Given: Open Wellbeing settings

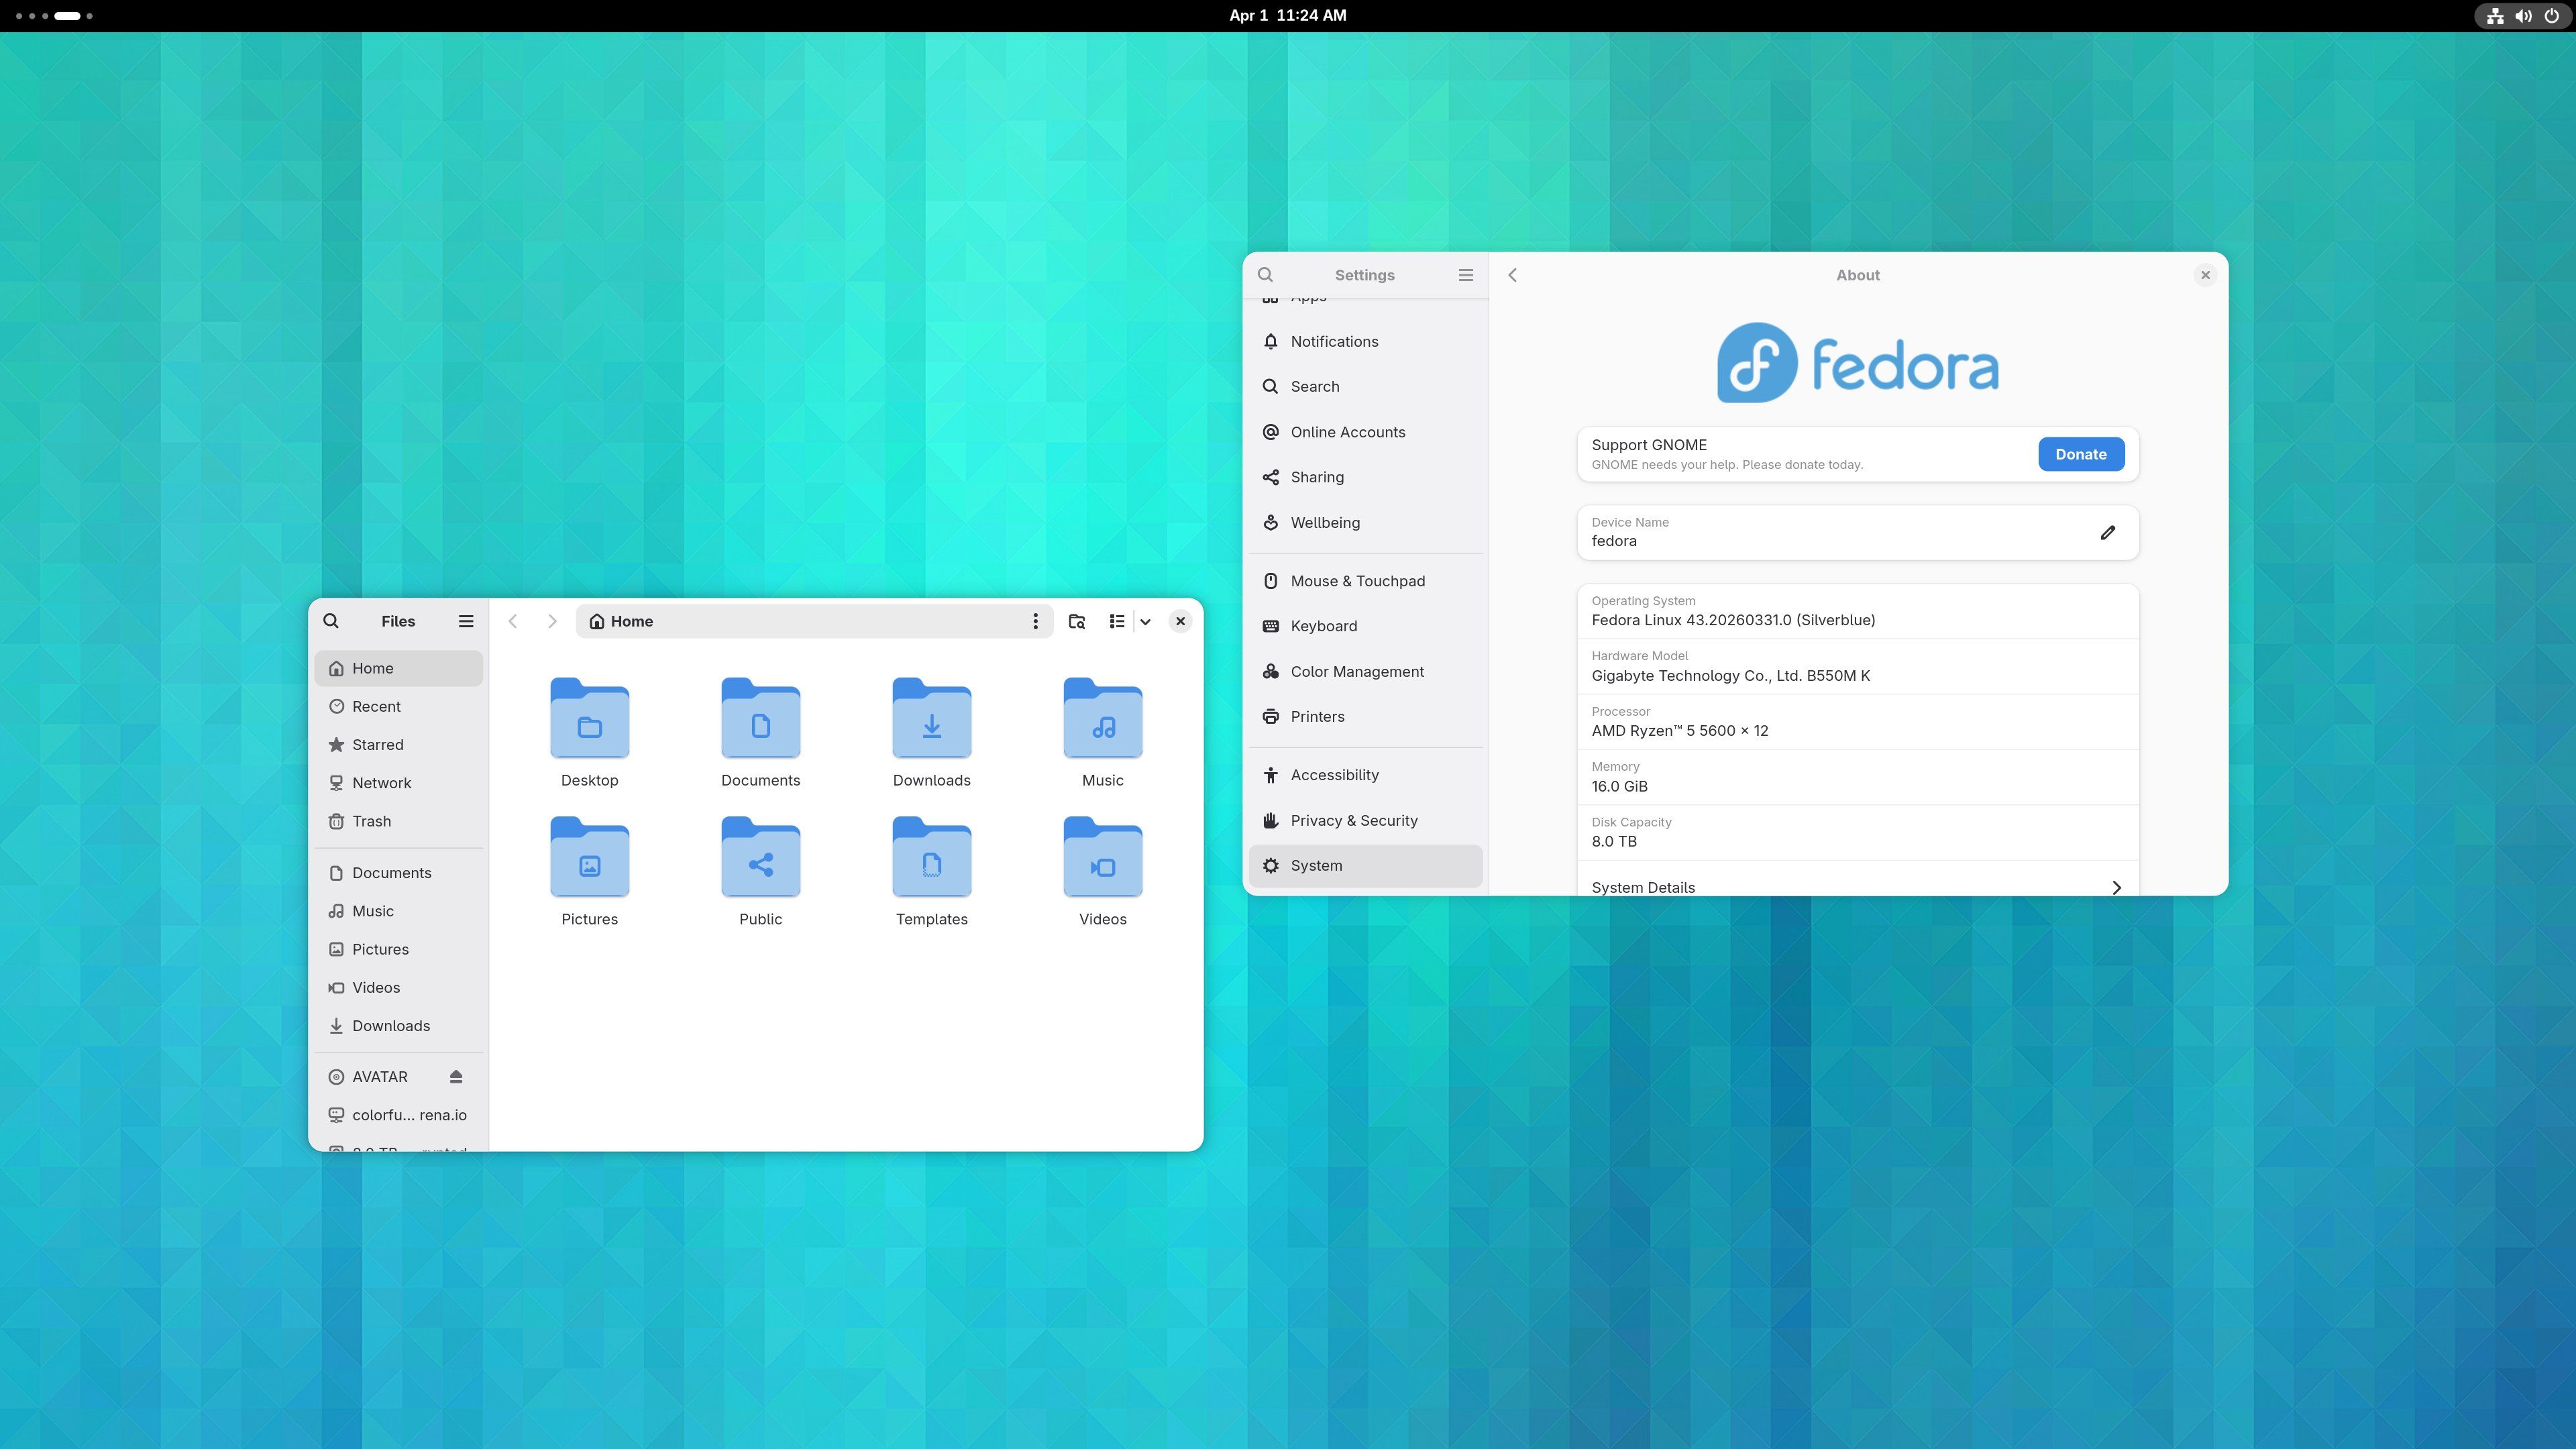Looking at the screenshot, I should tap(1365, 523).
